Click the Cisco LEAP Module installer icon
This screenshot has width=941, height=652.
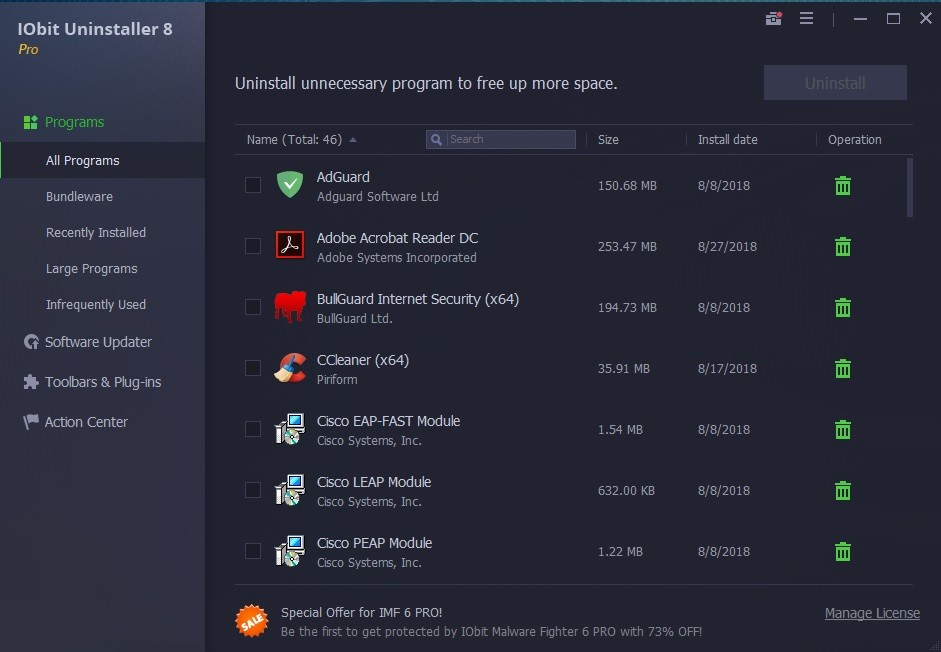coord(290,490)
